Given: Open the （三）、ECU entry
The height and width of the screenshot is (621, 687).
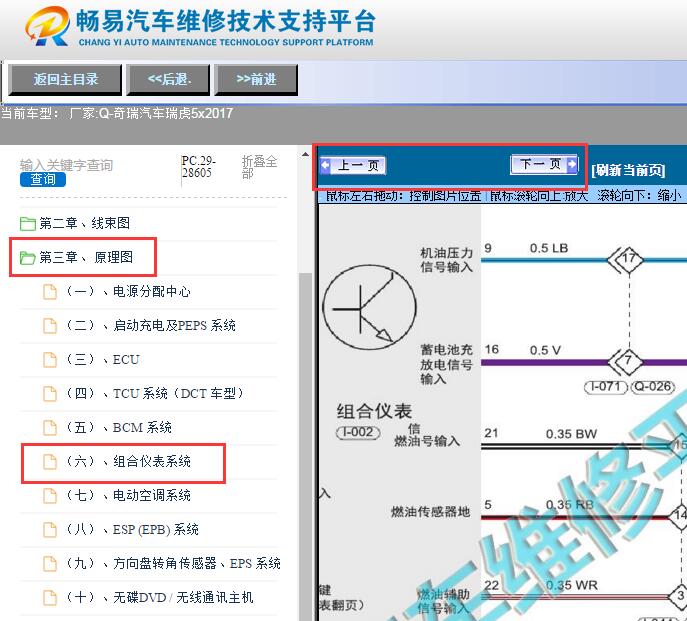Looking at the screenshot, I should (102, 359).
